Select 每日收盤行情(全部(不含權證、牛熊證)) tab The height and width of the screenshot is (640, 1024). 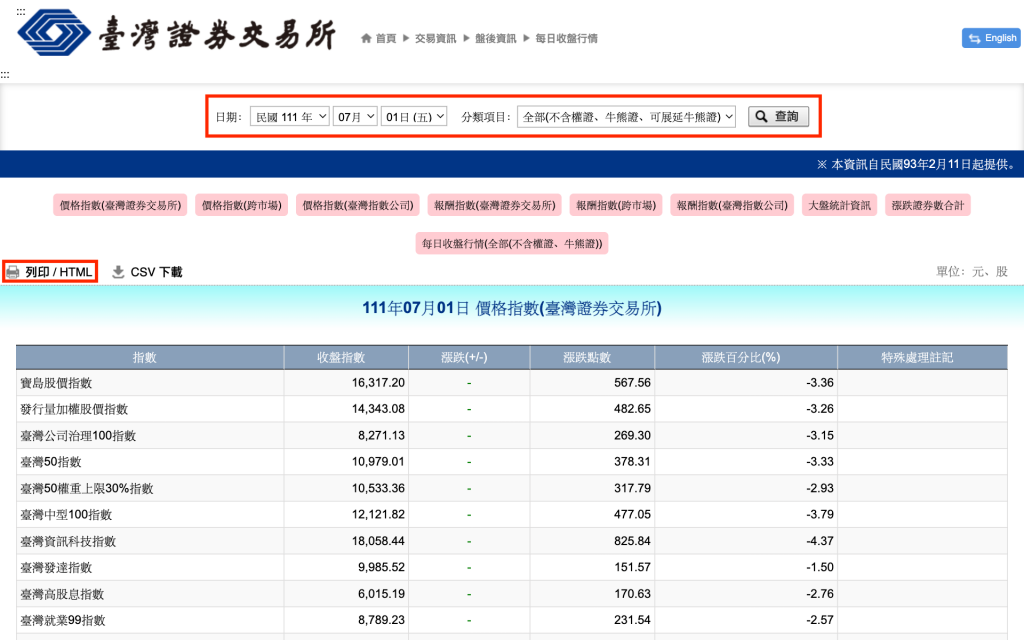tap(512, 243)
